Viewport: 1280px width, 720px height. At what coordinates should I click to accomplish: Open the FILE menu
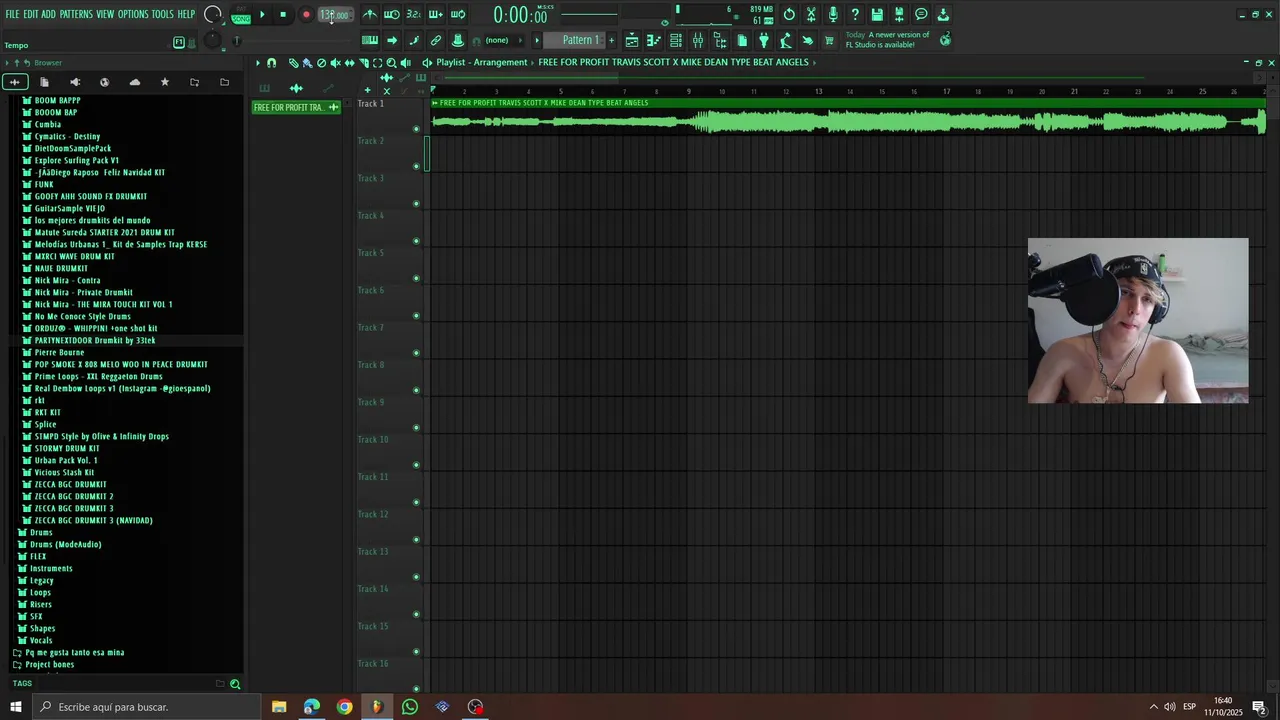pyautogui.click(x=12, y=14)
